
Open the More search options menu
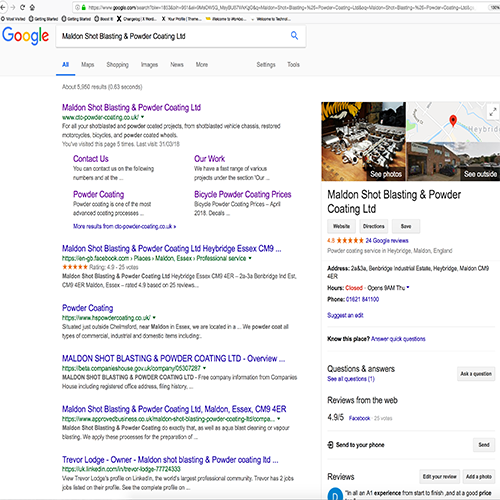(x=202, y=65)
